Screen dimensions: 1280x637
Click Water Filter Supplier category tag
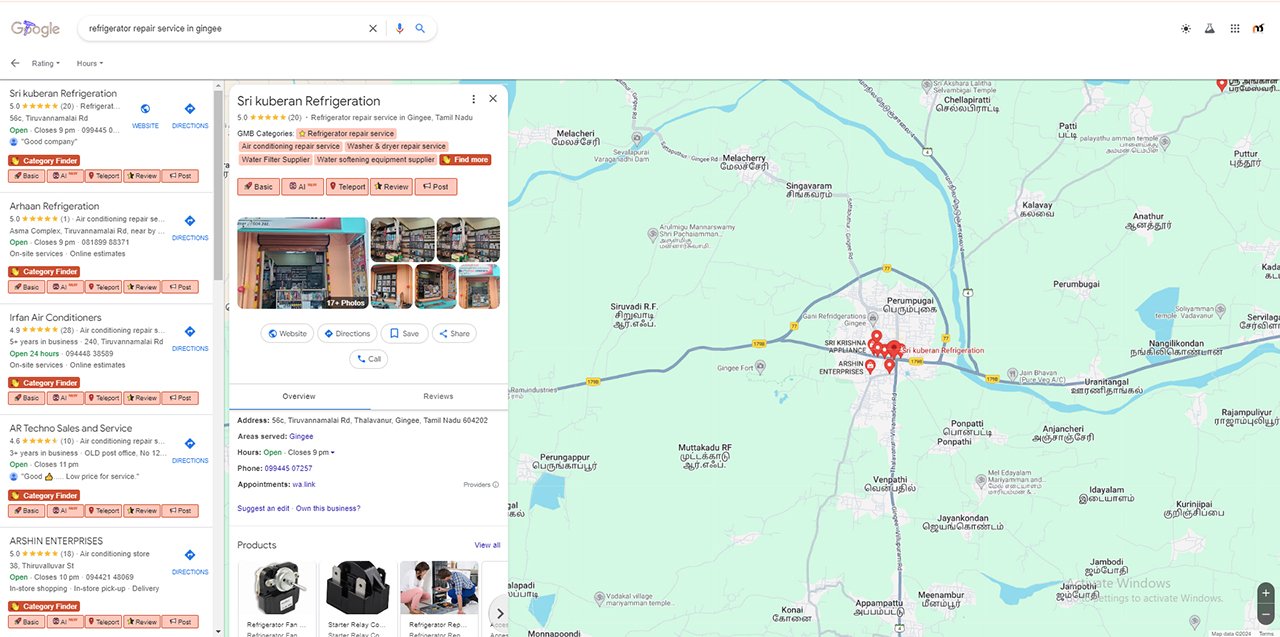click(x=276, y=159)
